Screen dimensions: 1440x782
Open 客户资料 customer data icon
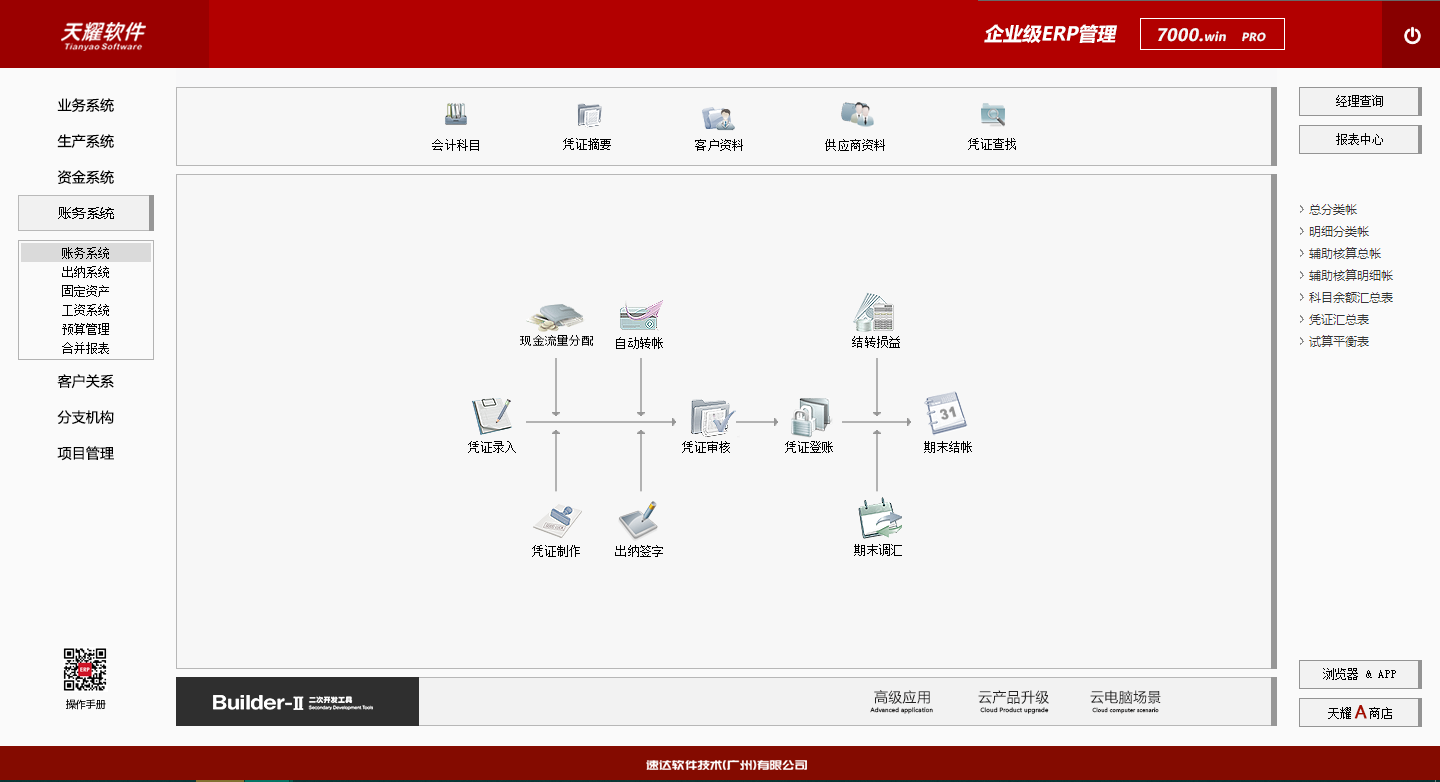pos(718,116)
